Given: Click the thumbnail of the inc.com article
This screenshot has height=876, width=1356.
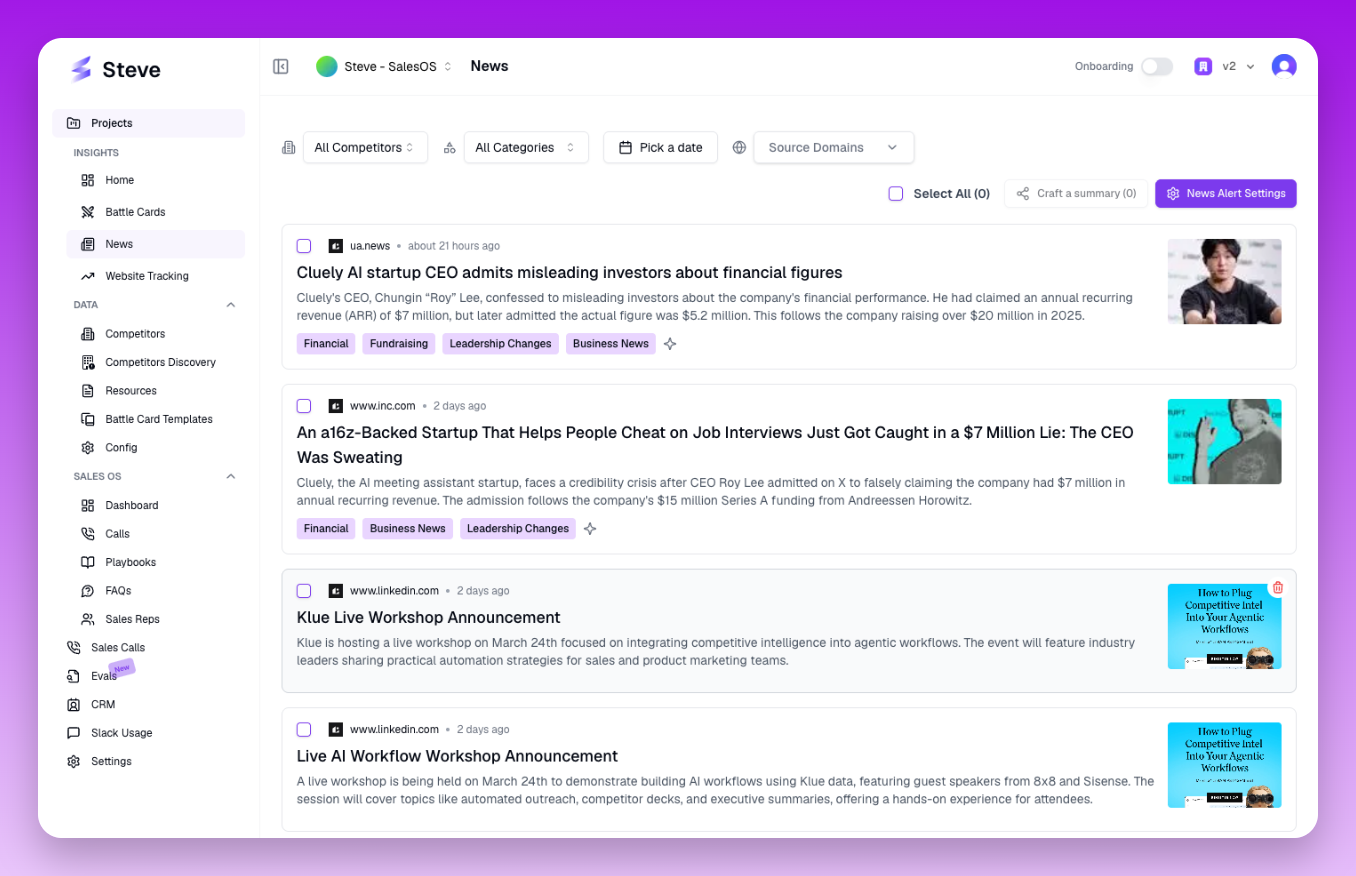Looking at the screenshot, I should (1224, 442).
